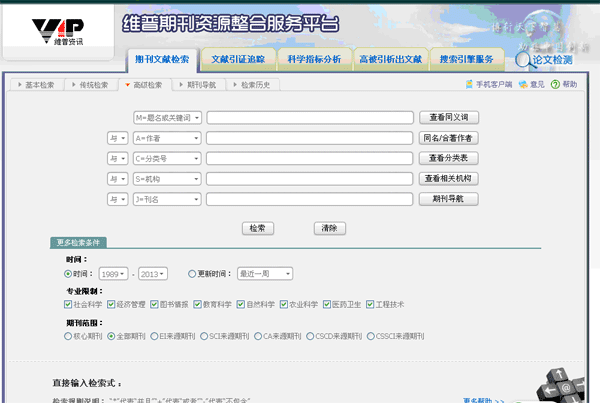Image resolution: width=600 pixels, height=403 pixels.
Task: Click the 机构 search text field
Action: tap(310, 179)
